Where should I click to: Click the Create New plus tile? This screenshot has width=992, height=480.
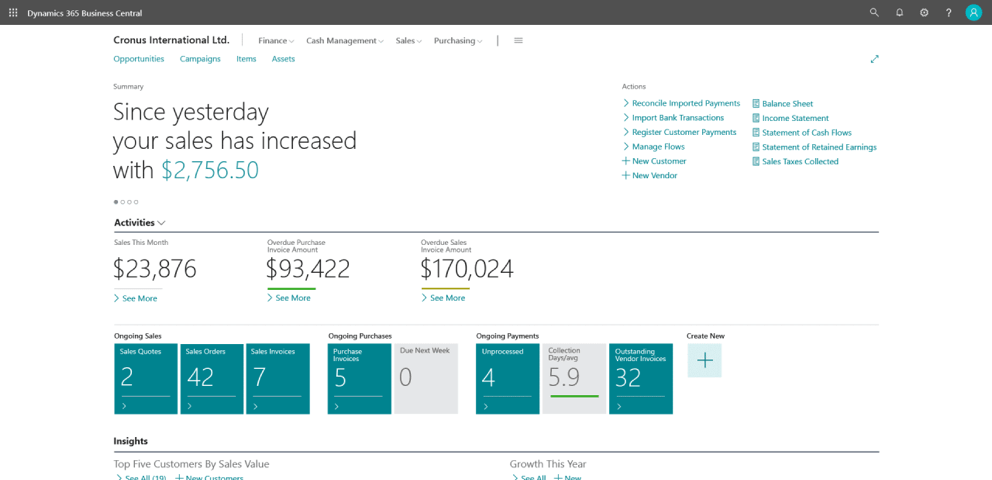tap(704, 361)
